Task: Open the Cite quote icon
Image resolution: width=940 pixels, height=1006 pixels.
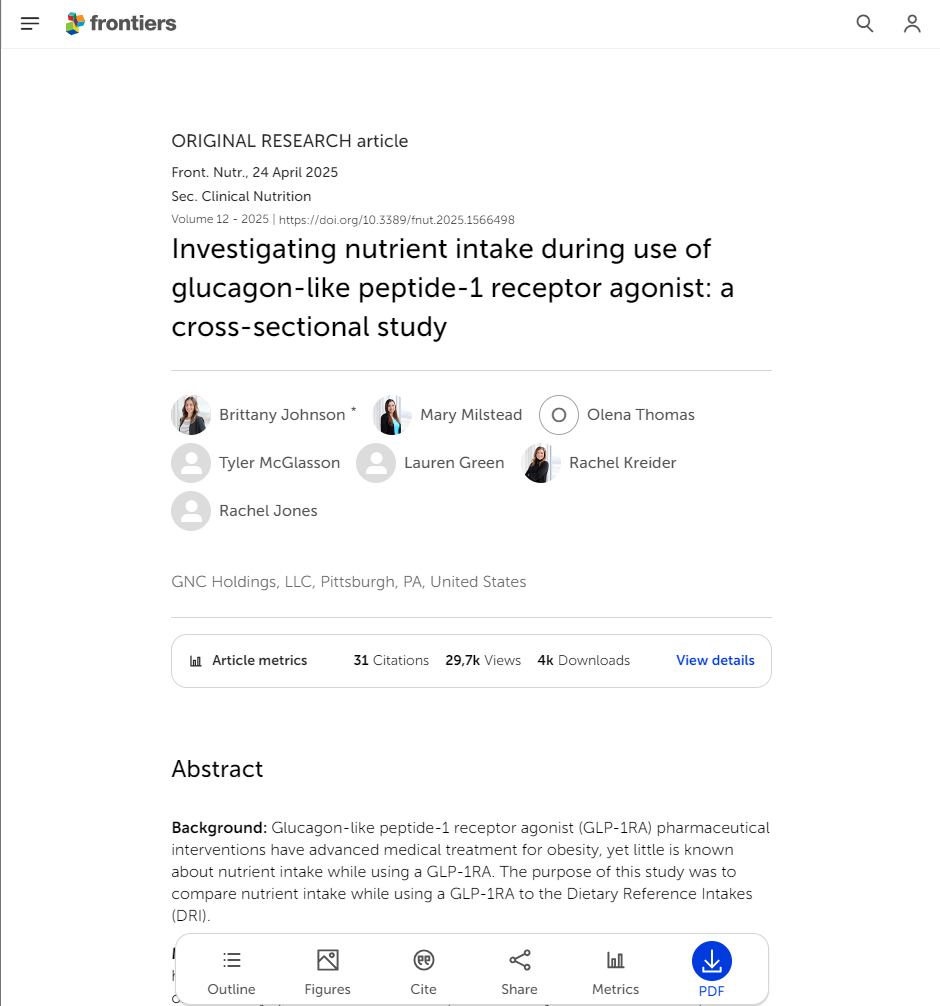Action: 423,960
